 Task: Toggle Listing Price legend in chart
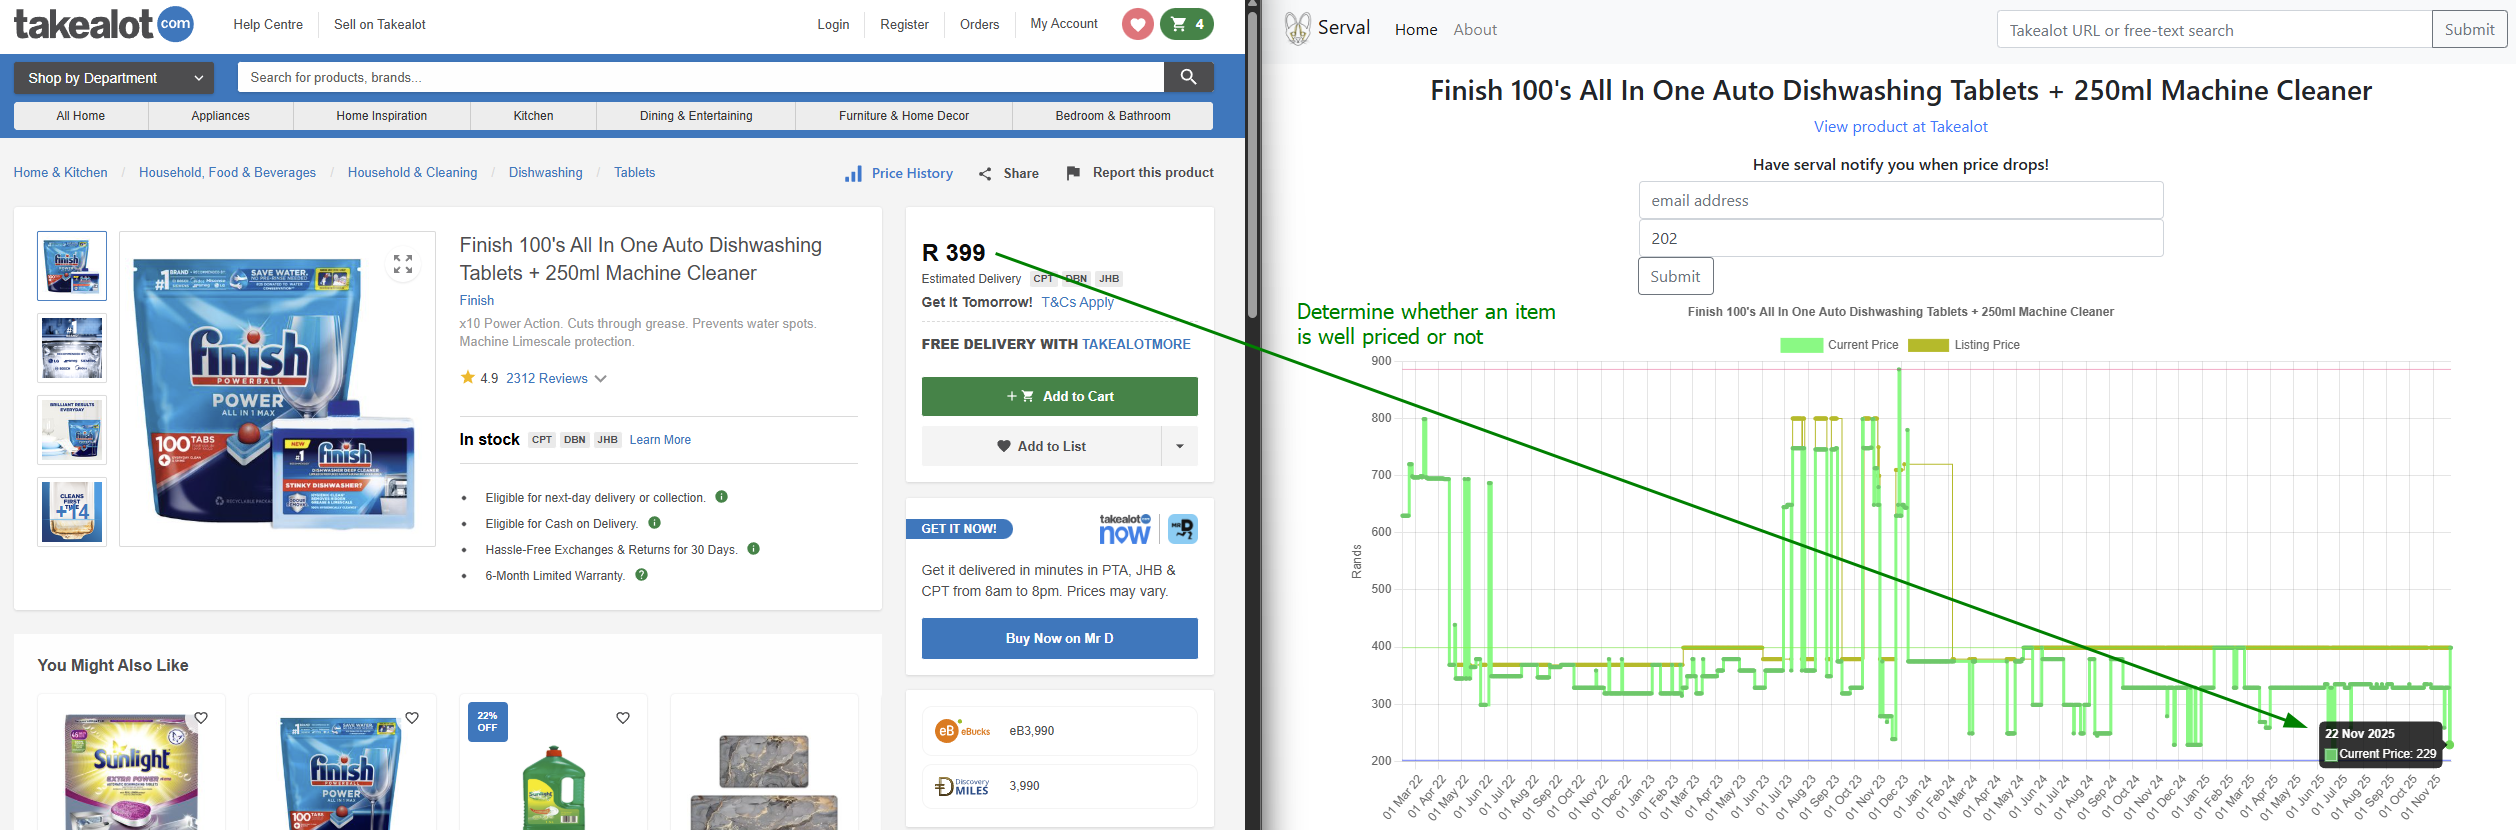1928,345
